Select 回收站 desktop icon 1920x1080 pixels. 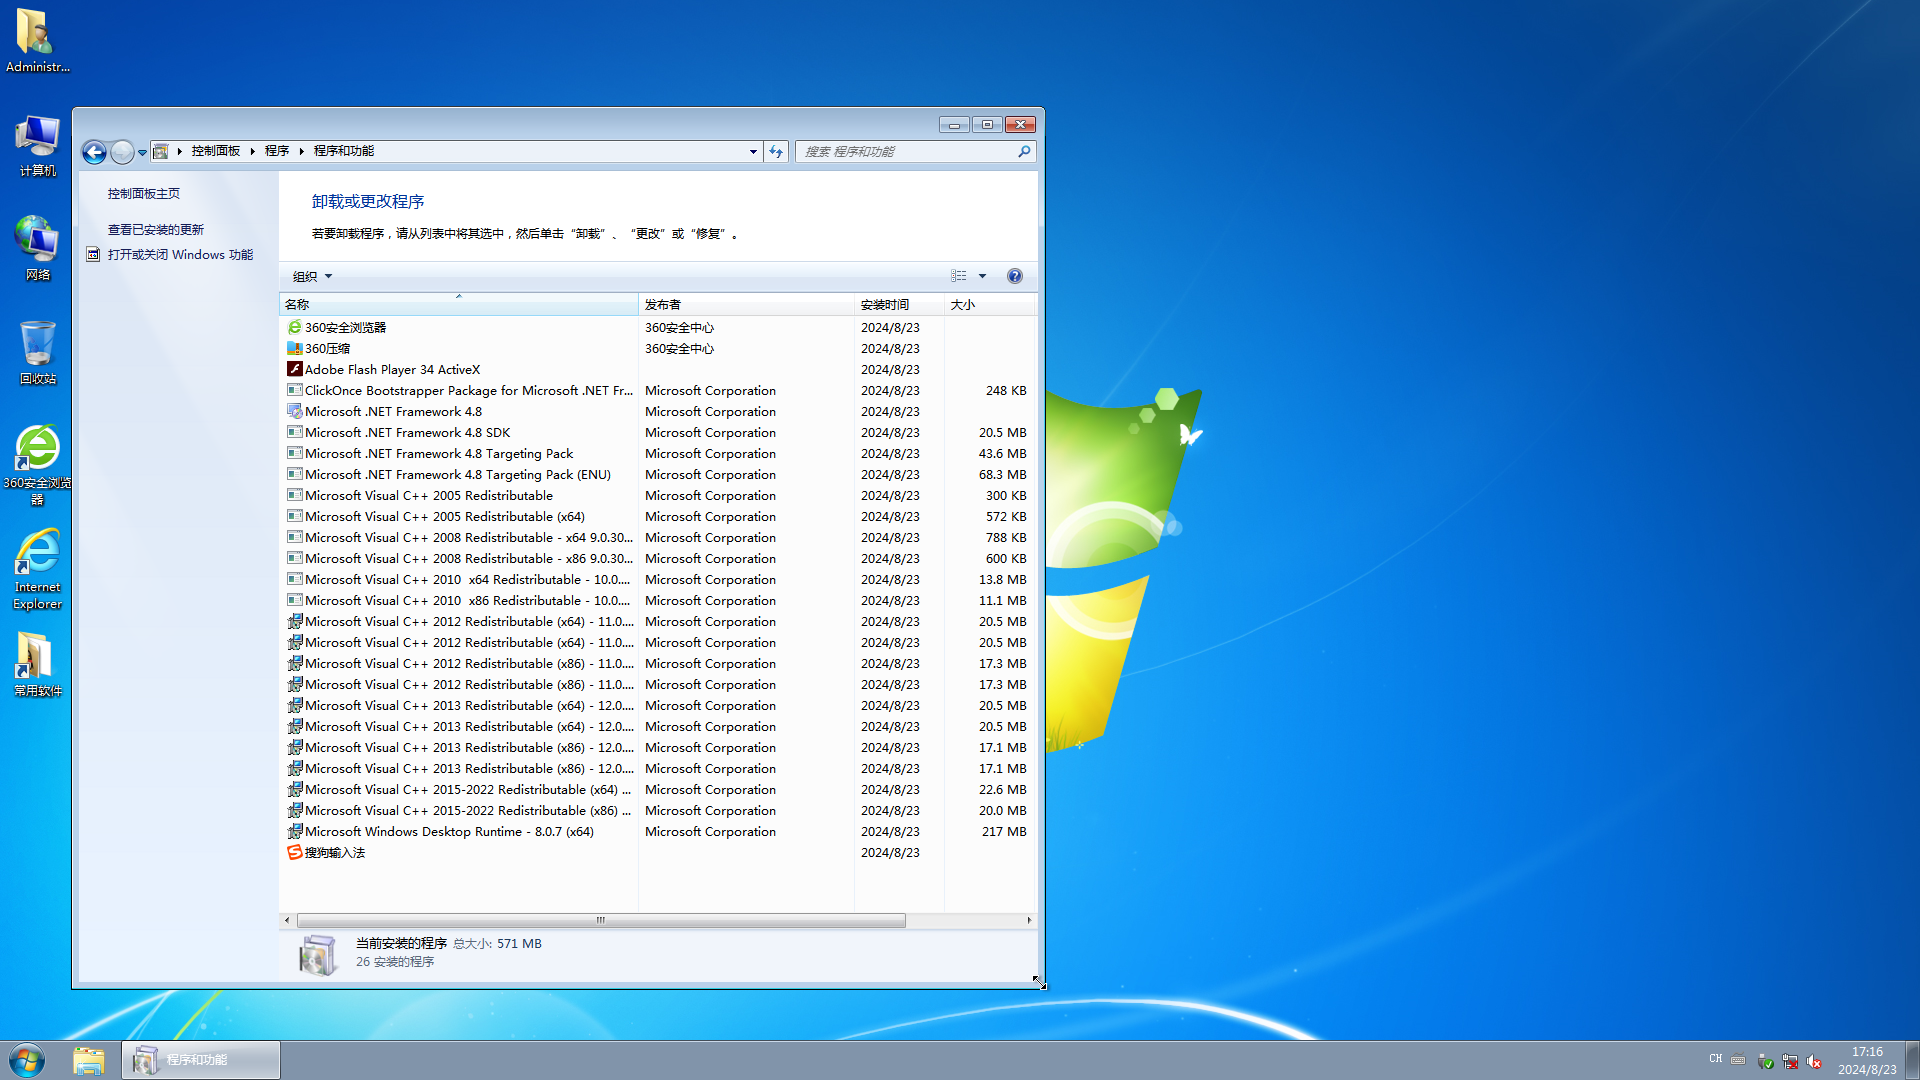point(37,353)
